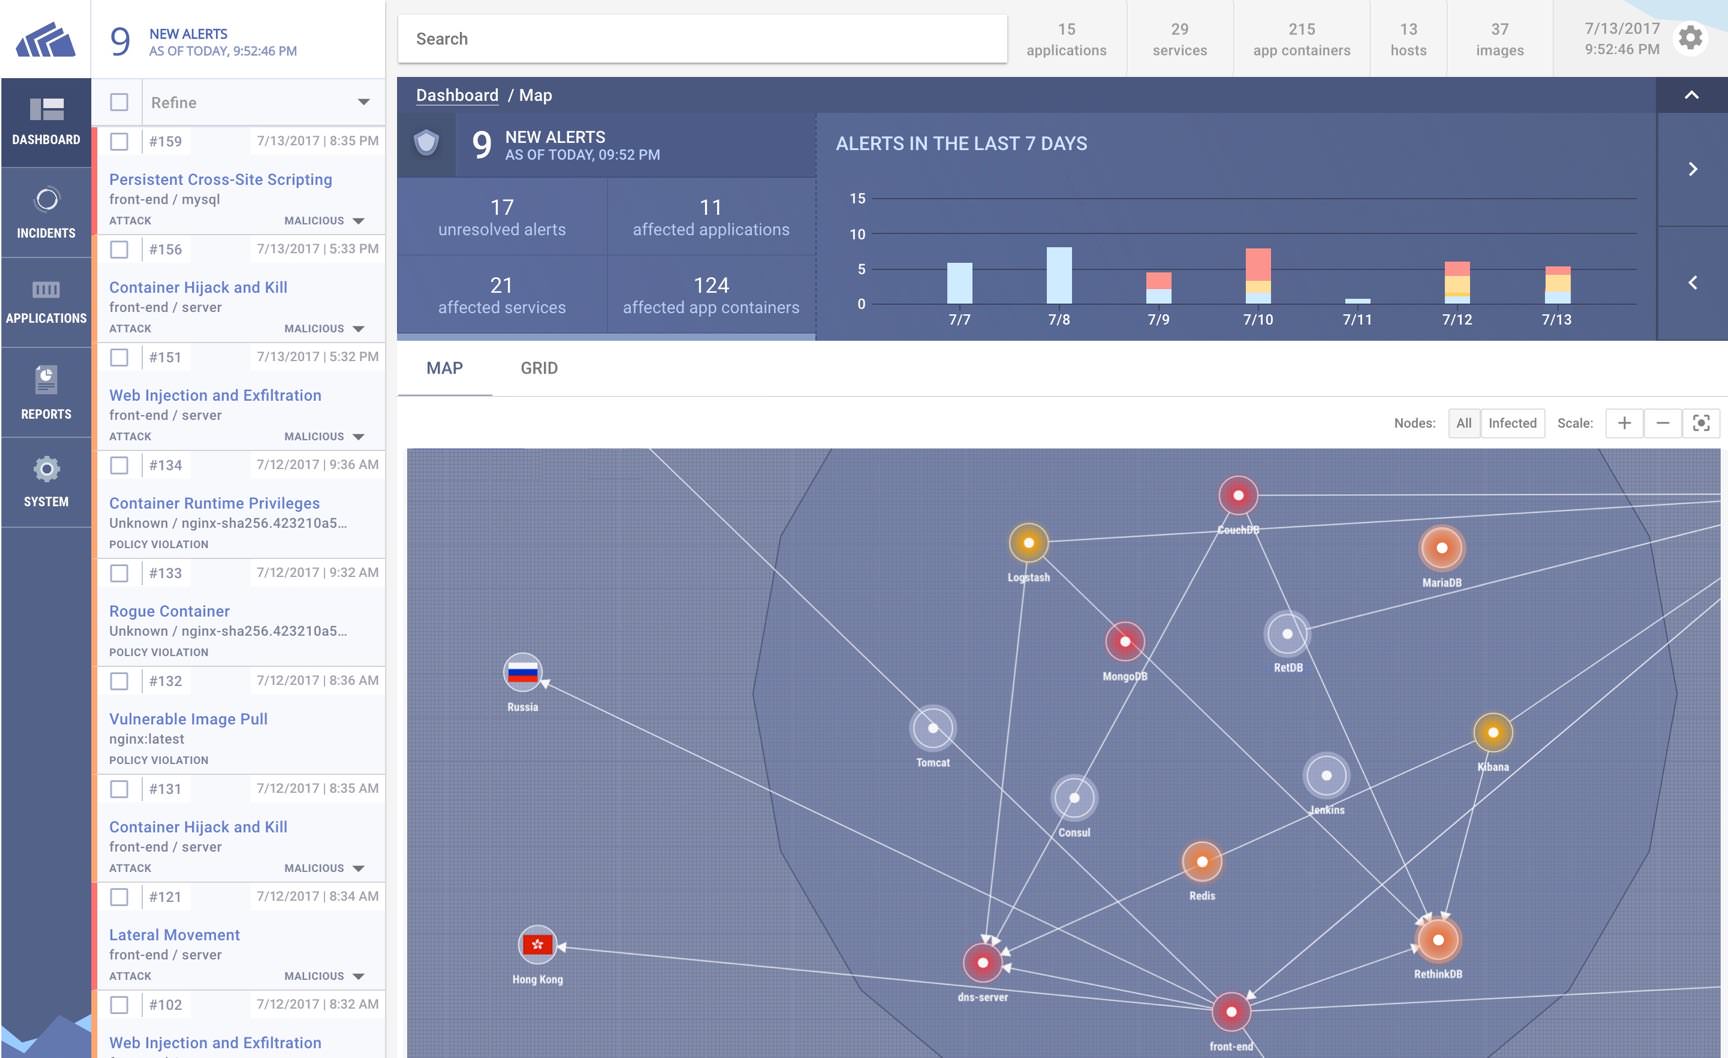The image size is (1728, 1058).
Task: Open the Refine dropdown
Action: click(x=262, y=102)
